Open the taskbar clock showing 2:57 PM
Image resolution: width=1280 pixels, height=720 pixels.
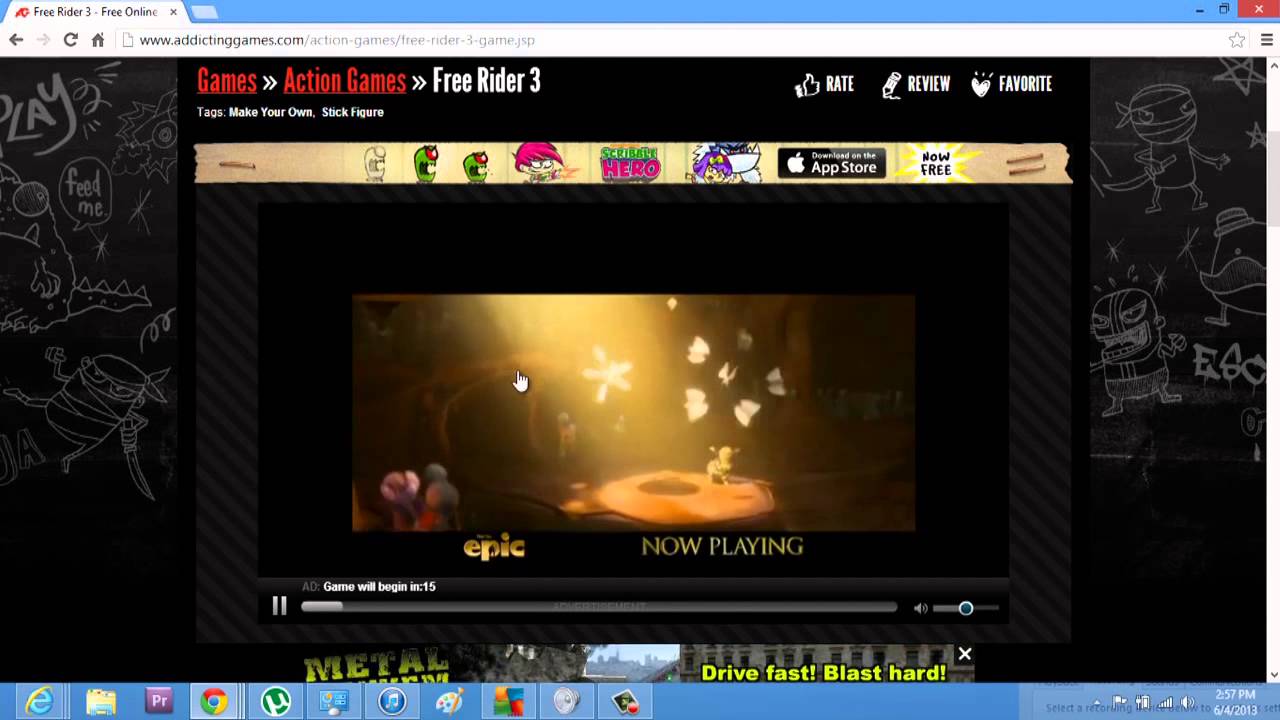[1235, 702]
